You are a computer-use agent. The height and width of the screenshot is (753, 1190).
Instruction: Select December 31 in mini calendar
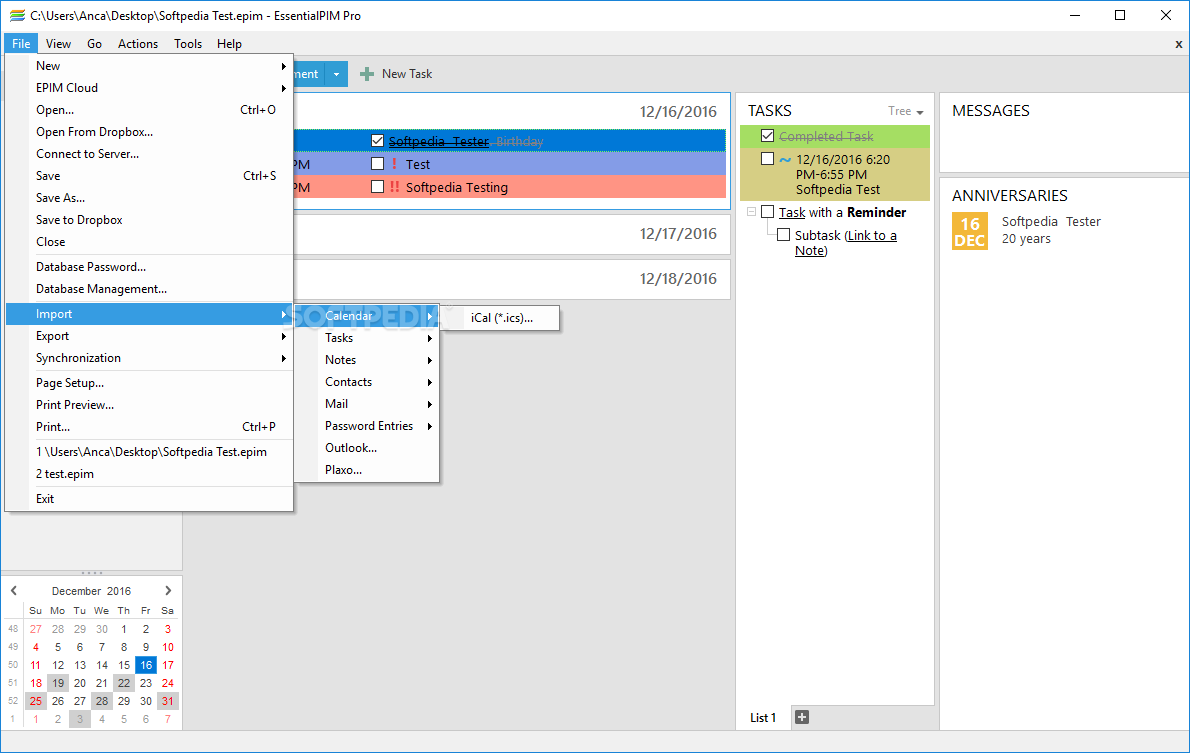(x=168, y=701)
